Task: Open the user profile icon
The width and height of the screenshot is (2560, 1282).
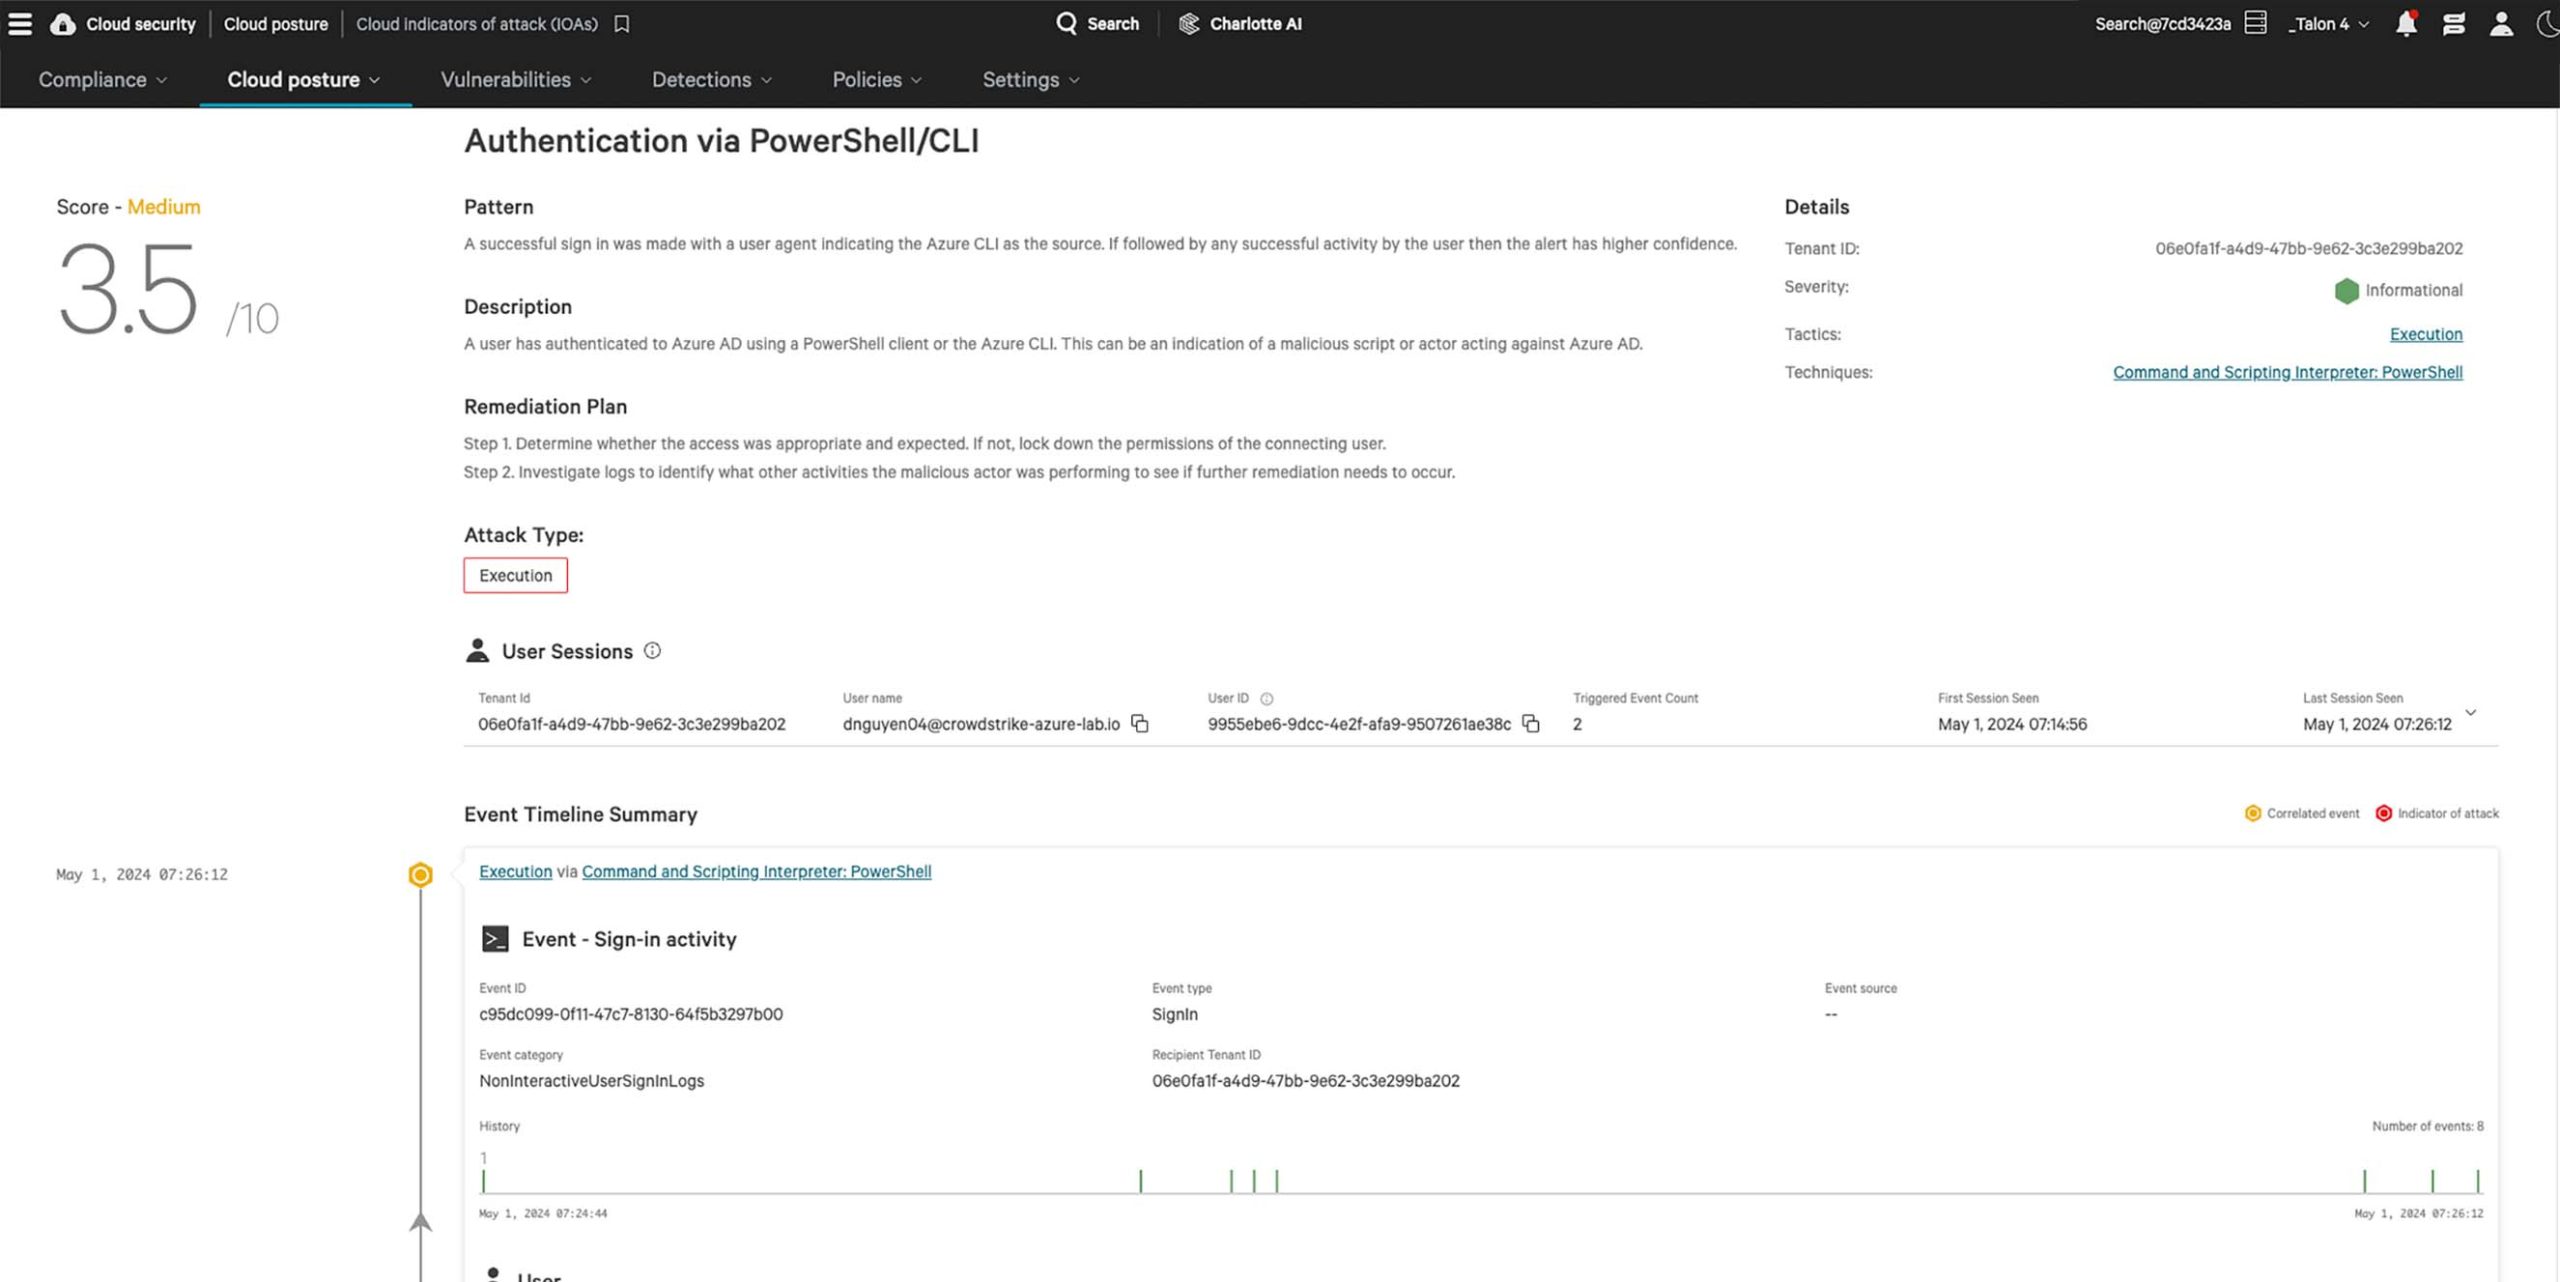Action: [2501, 24]
